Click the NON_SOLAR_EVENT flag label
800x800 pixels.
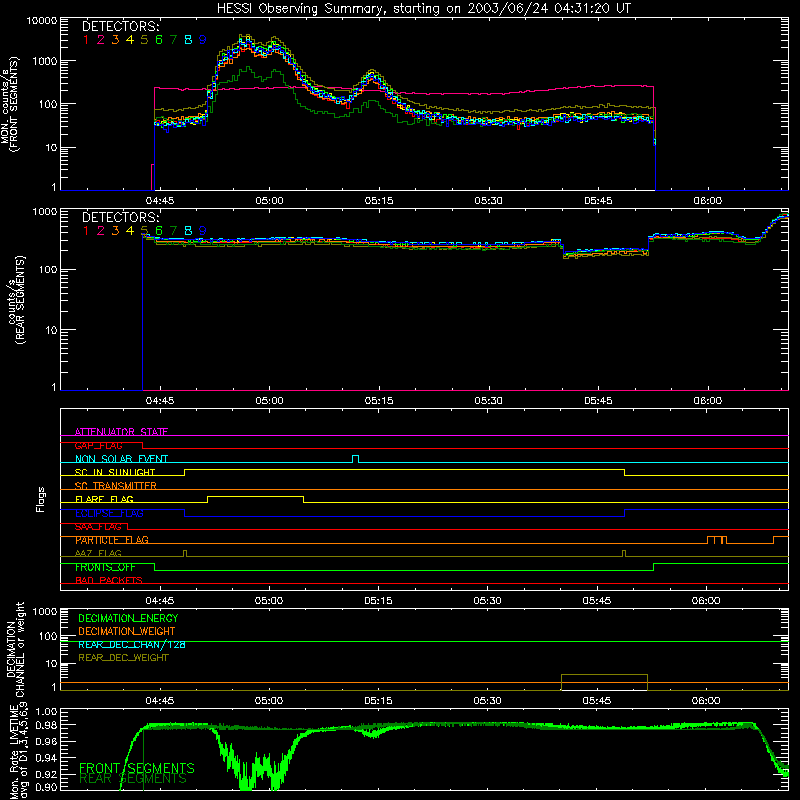(121, 459)
